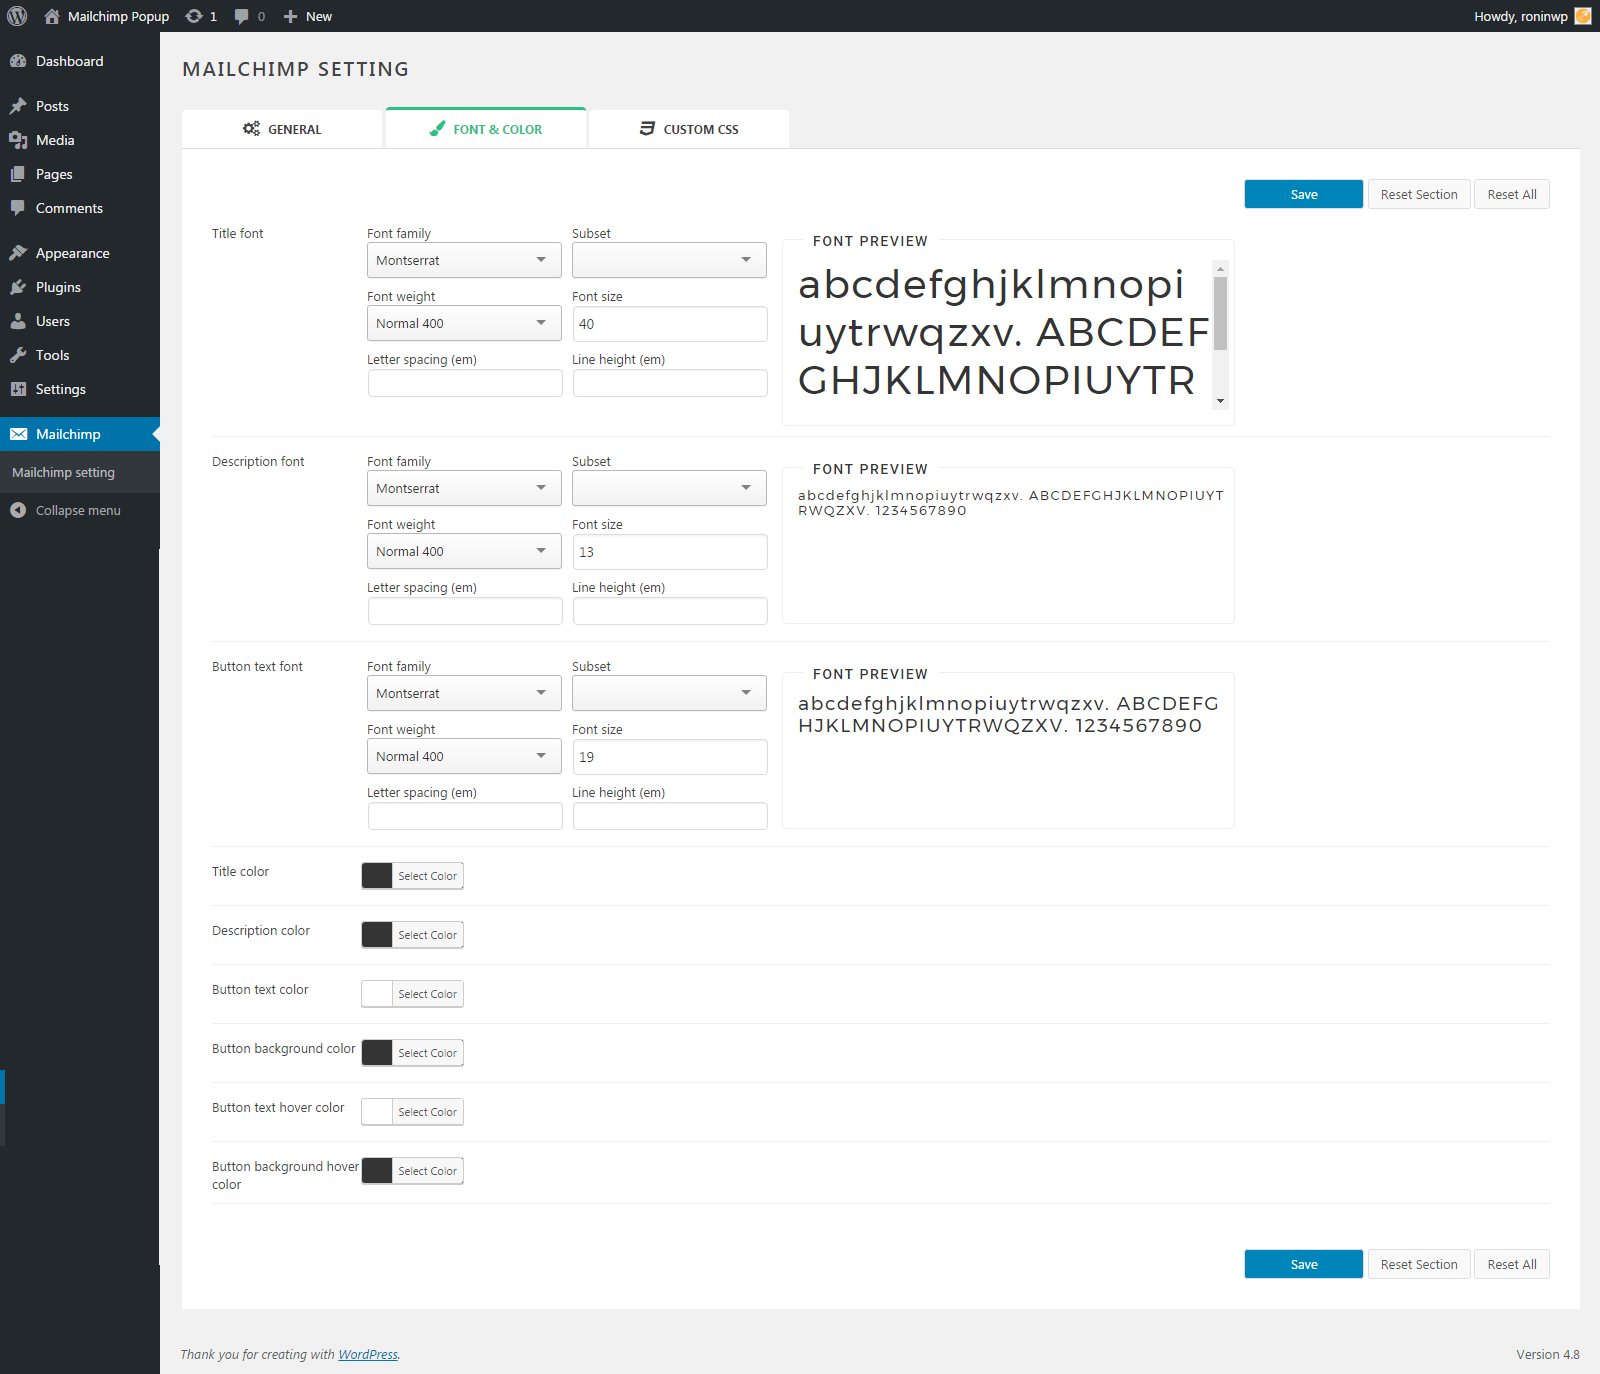Click the plus icon beside New
1600x1374 pixels.
tap(290, 16)
